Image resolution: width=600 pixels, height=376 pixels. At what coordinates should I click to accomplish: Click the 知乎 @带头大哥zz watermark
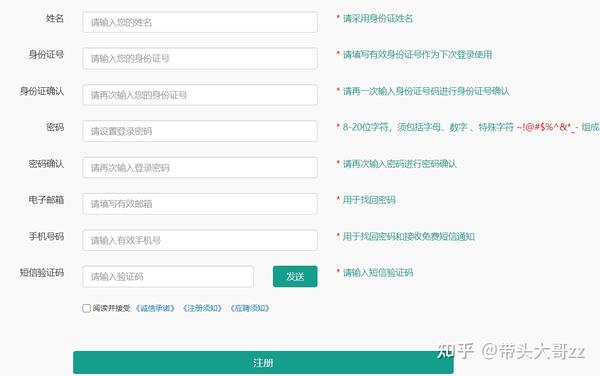(511, 351)
